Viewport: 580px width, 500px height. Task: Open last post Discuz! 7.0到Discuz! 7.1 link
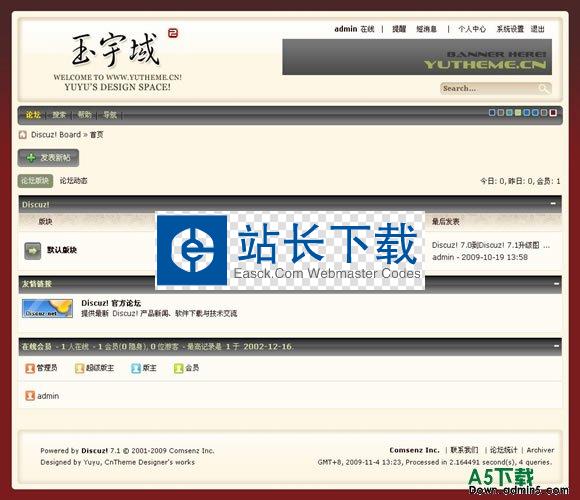click(491, 245)
